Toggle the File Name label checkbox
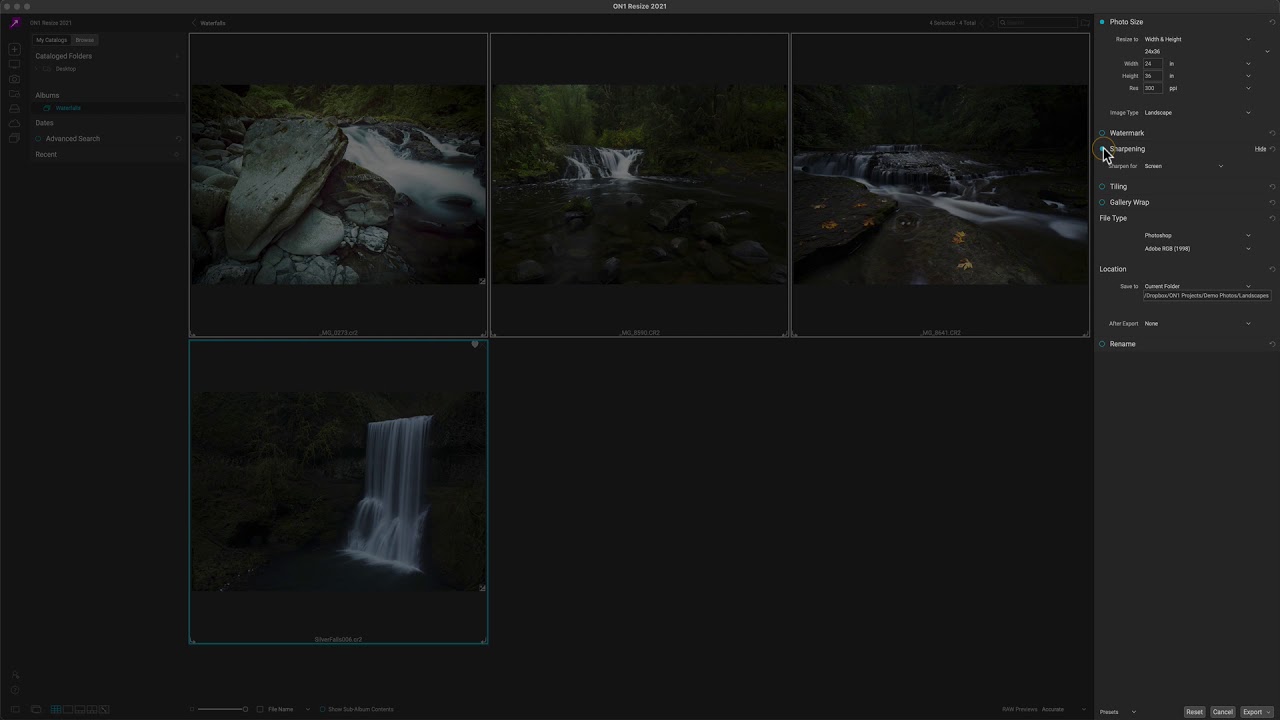This screenshot has height=720, width=1280. click(x=260, y=709)
